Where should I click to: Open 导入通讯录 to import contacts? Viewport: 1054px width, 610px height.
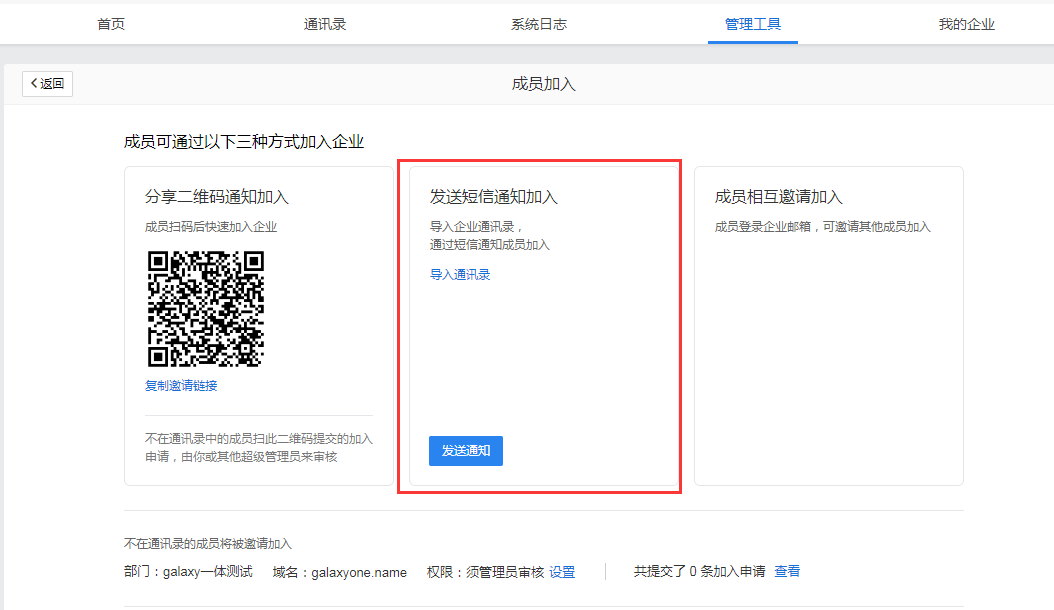(x=460, y=273)
